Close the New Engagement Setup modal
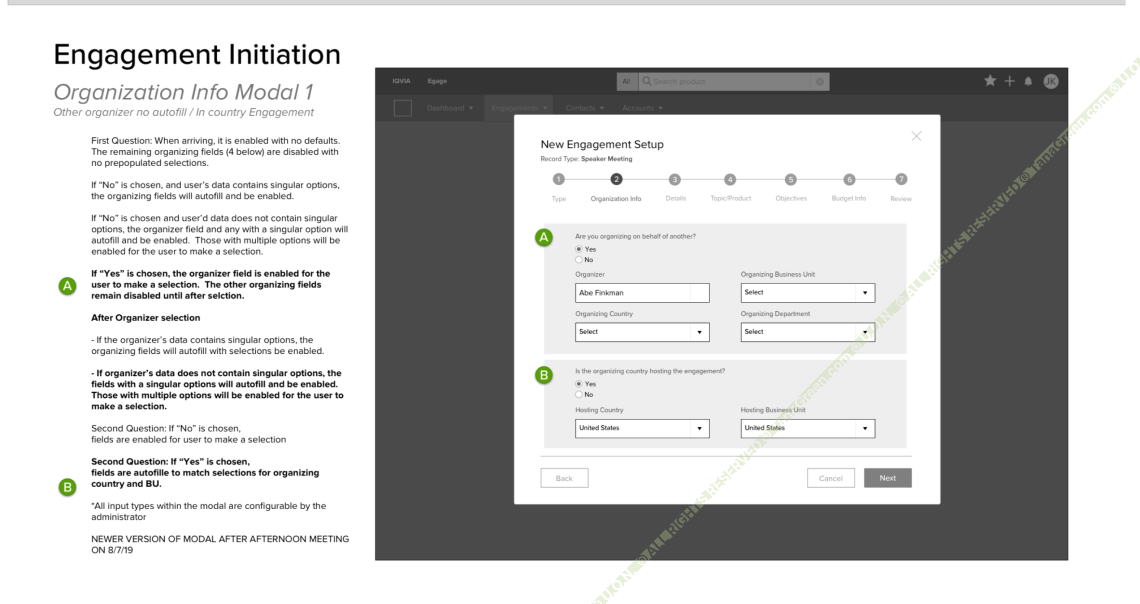The width and height of the screenshot is (1140, 604). (916, 136)
